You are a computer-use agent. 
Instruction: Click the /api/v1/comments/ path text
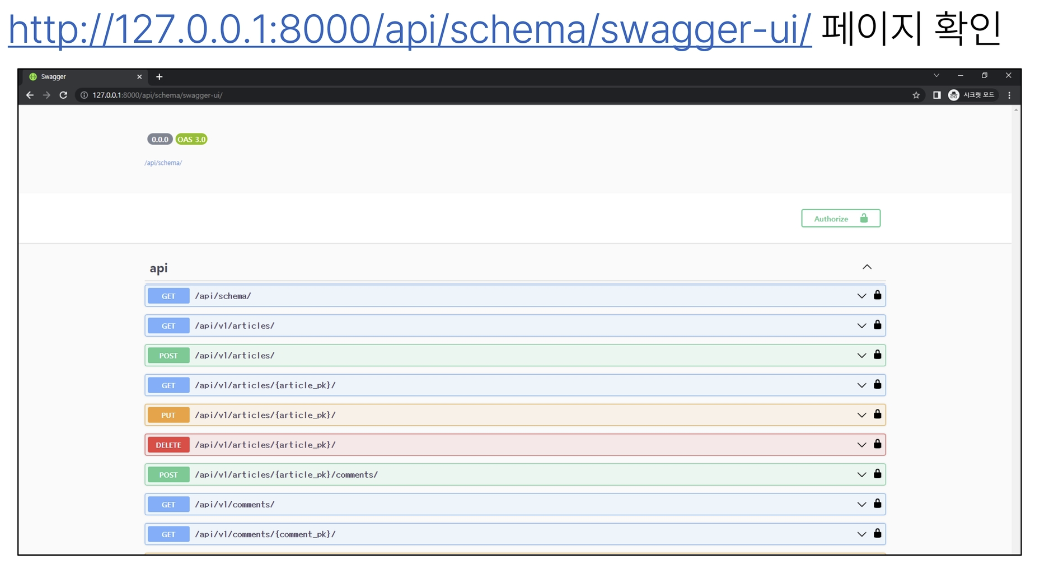(x=235, y=505)
